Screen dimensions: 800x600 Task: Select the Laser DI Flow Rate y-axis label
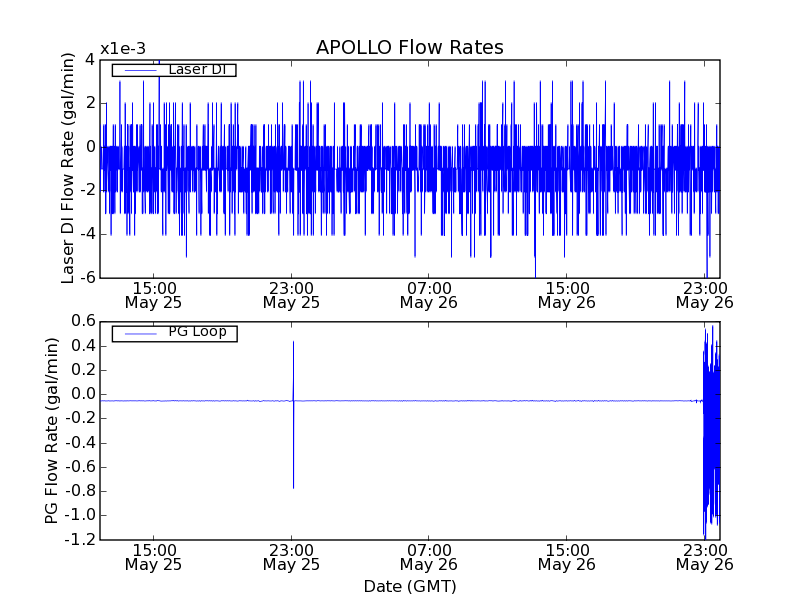click(68, 168)
